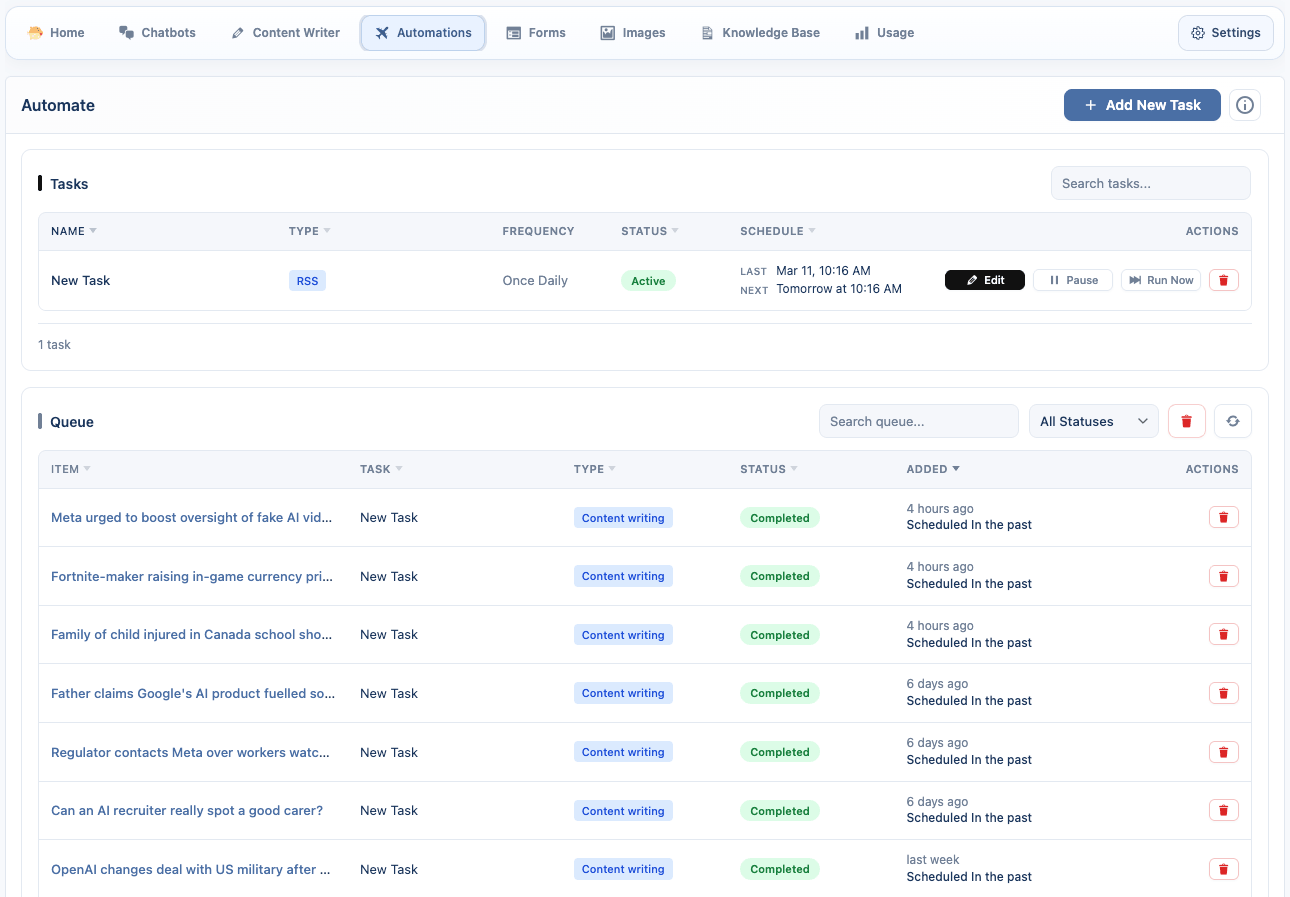This screenshot has width=1290, height=897.
Task: Delete the New Task row using trash icon
Action: point(1224,280)
